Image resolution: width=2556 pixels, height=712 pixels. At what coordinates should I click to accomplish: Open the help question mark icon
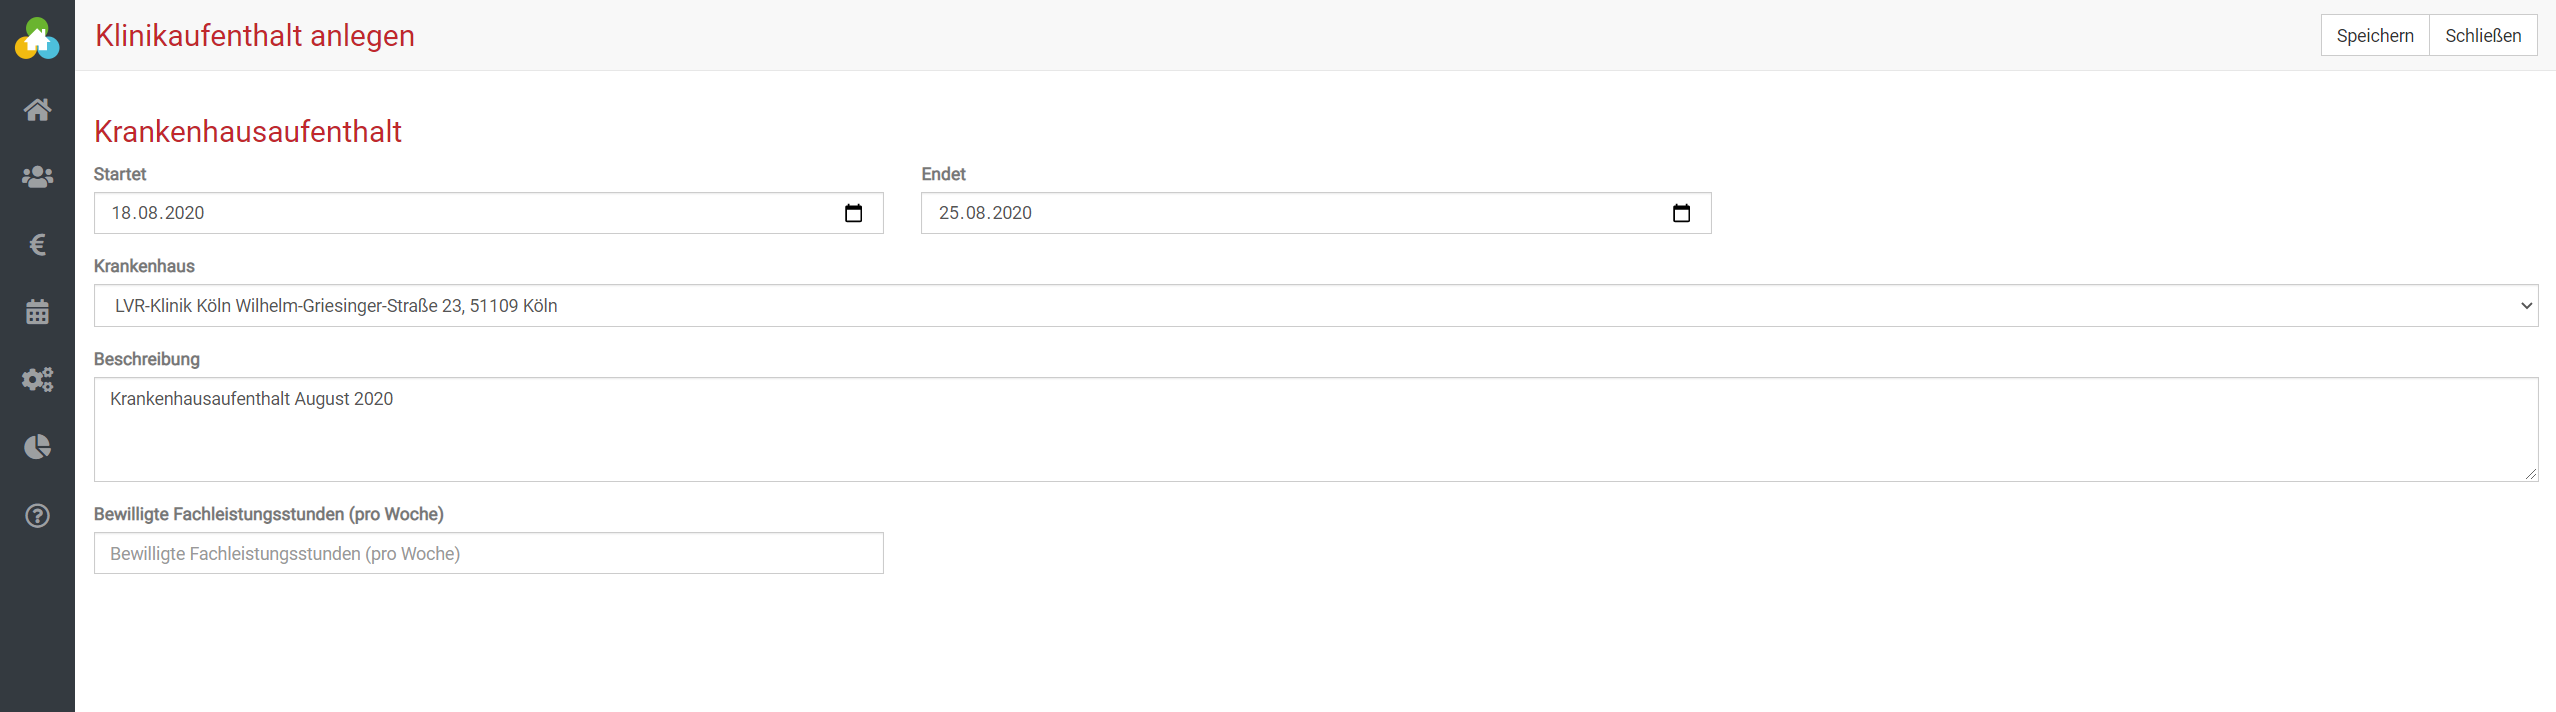pyautogui.click(x=37, y=516)
